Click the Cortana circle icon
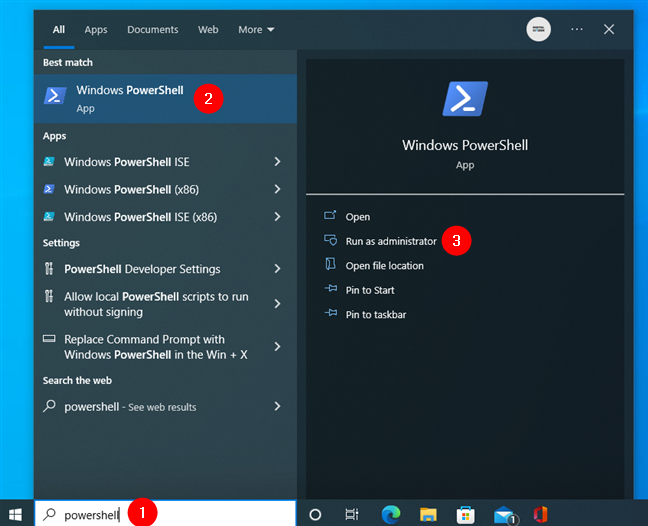The width and height of the screenshot is (648, 526). point(315,514)
